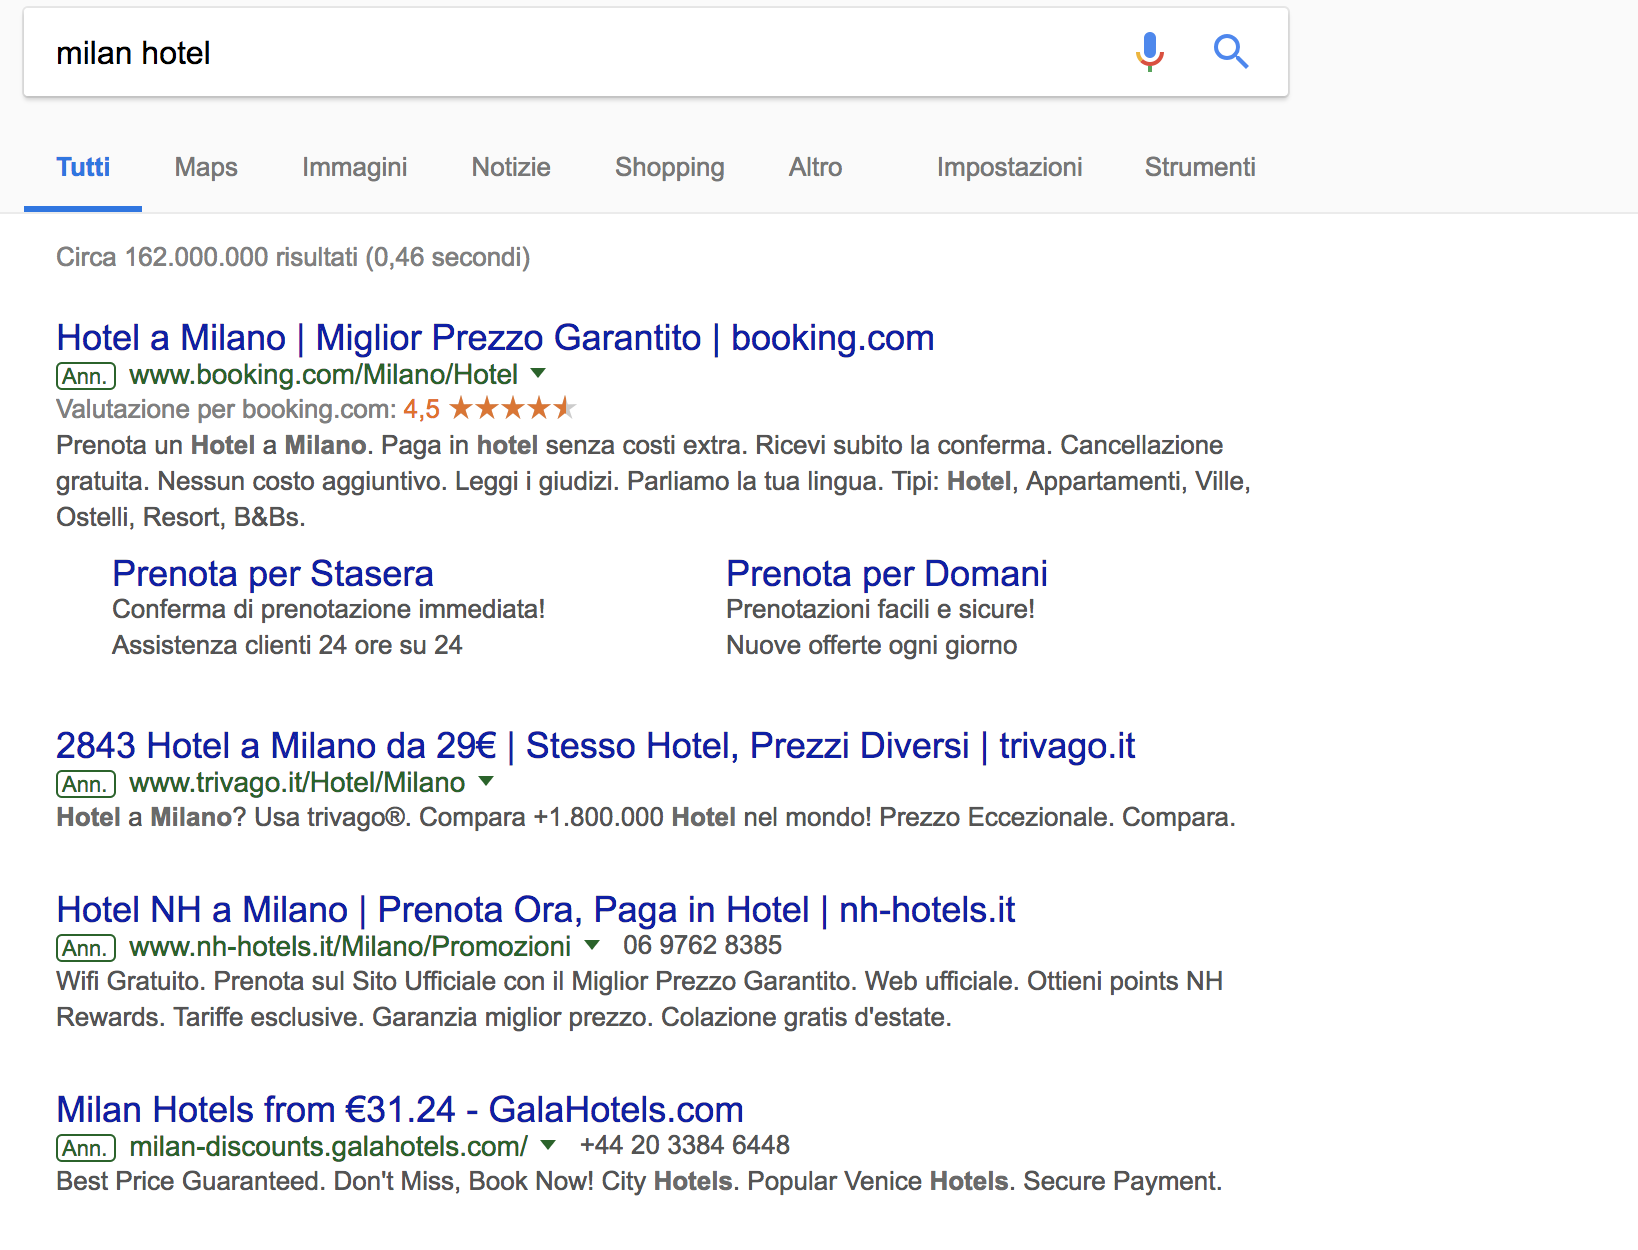This screenshot has height=1250, width=1638.
Task: Click 'Nuove offerte ogni giorno' text
Action: point(872,645)
